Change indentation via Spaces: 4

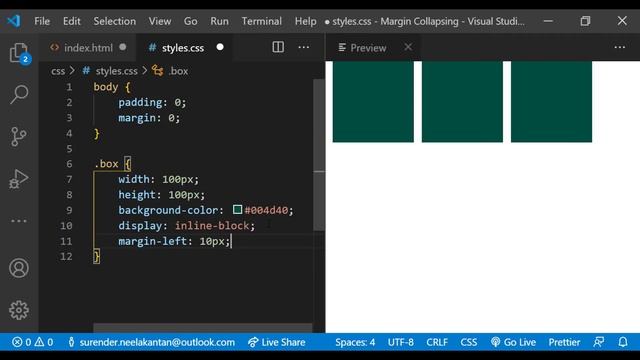pyautogui.click(x=355, y=342)
